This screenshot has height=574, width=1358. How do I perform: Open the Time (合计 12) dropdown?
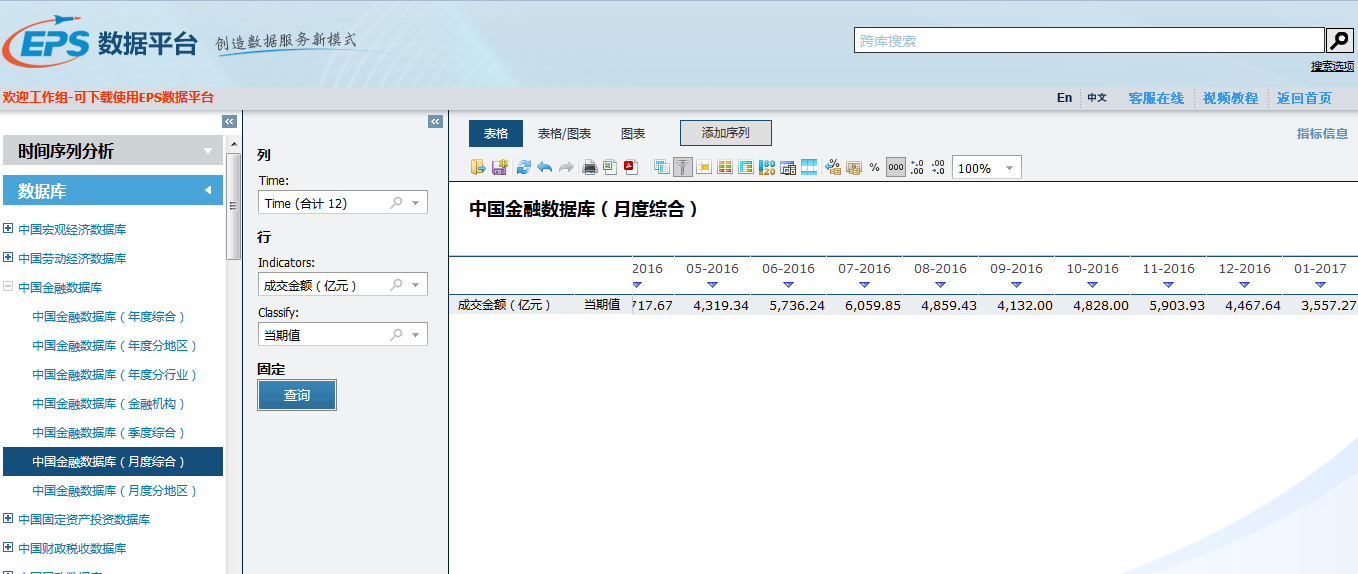point(343,202)
